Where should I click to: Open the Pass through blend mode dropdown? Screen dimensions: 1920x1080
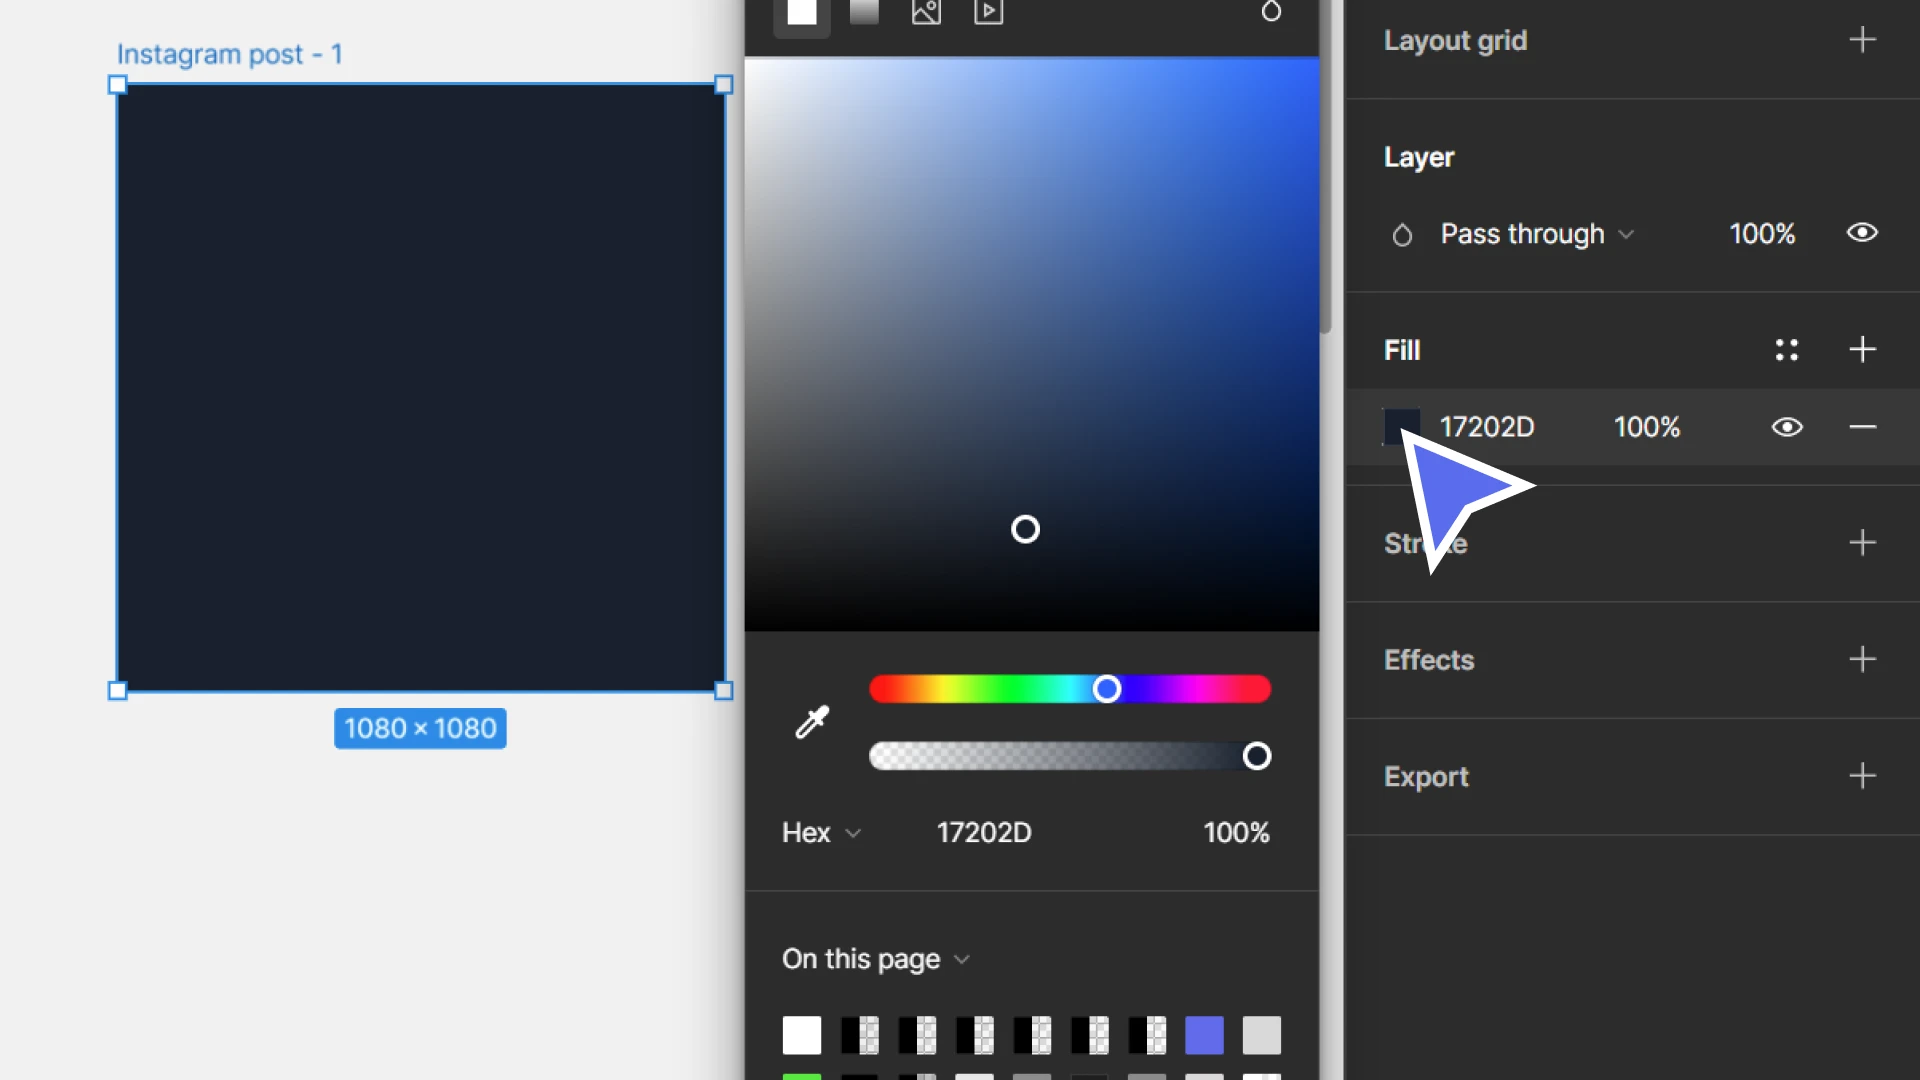click(1537, 234)
